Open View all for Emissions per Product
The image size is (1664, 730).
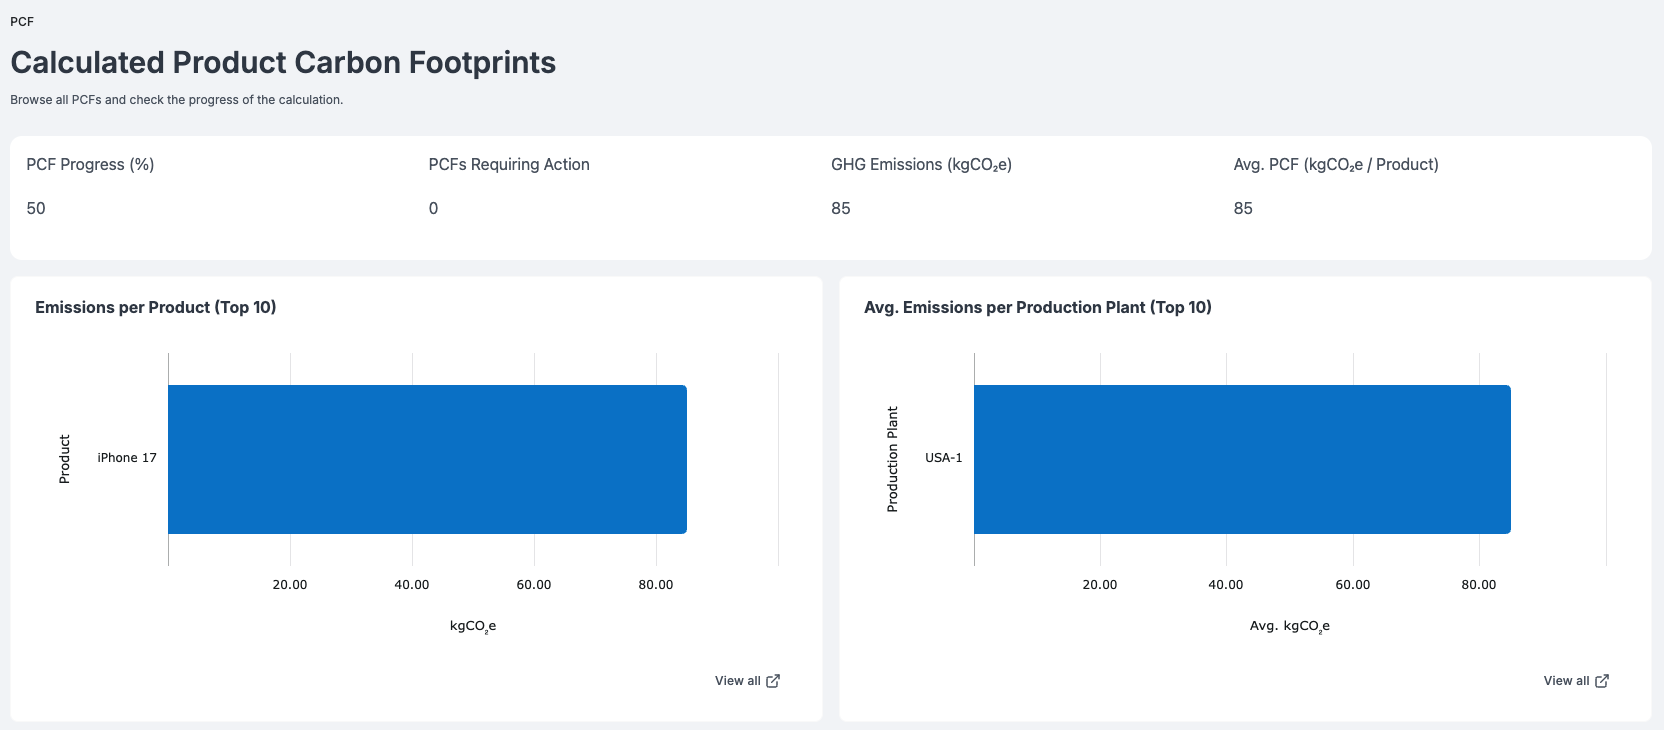point(747,681)
